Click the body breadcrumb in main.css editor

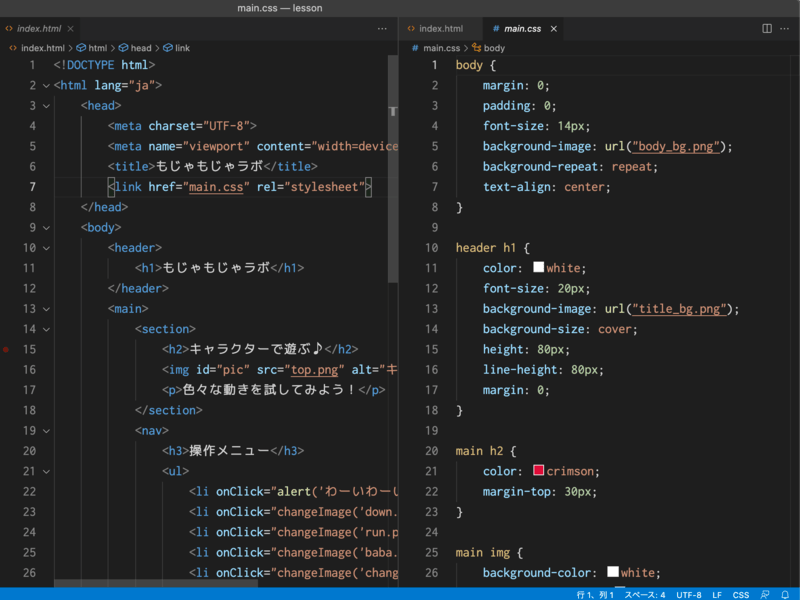pyautogui.click(x=494, y=47)
